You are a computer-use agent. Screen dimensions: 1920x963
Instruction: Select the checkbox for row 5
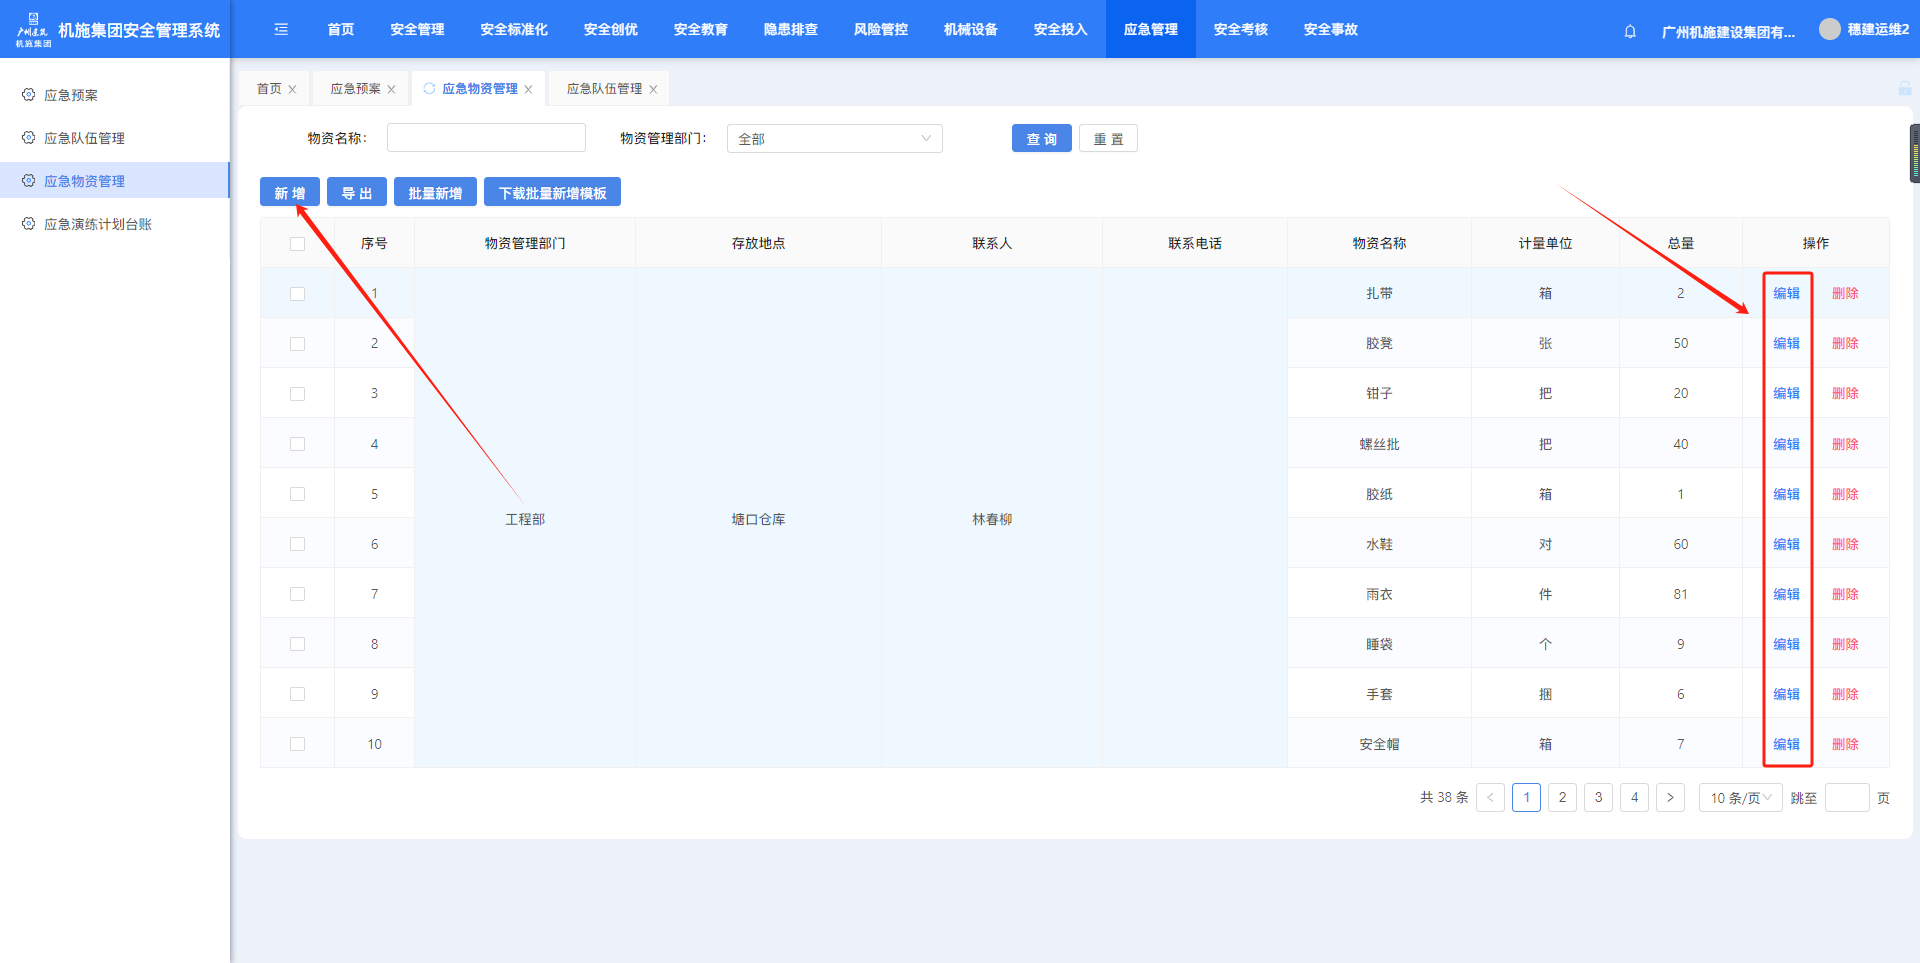pyautogui.click(x=297, y=494)
